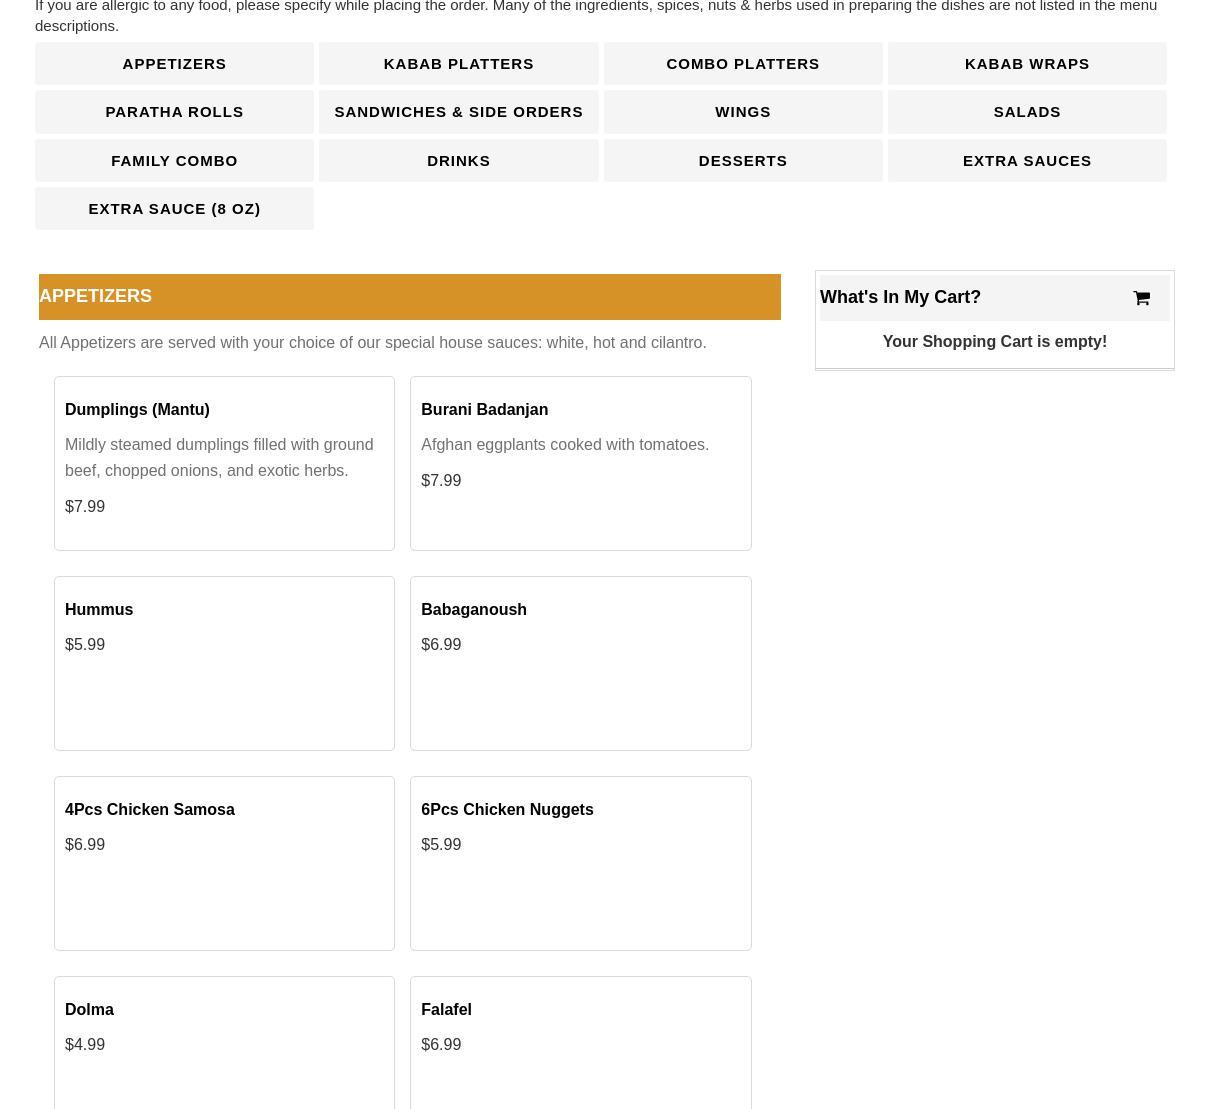Click the 6Pcs Chicken Nuggets card
The height and width of the screenshot is (1109, 1210).
pos(580,863)
